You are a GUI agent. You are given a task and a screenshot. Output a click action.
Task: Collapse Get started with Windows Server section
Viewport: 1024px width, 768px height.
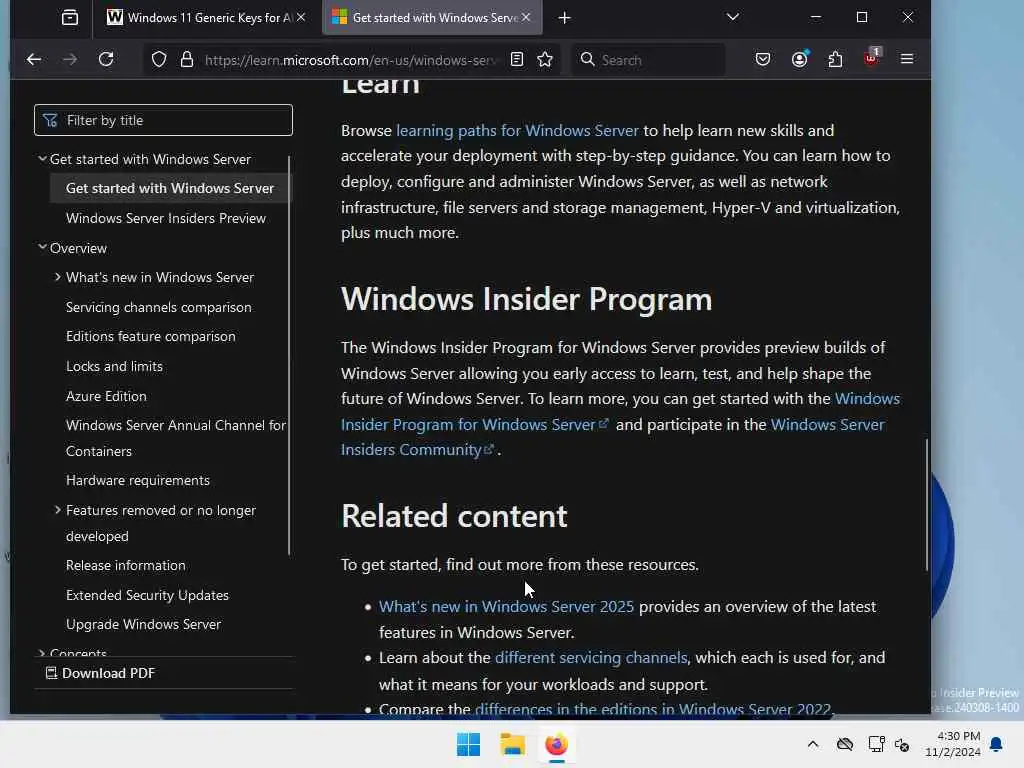pos(42,159)
